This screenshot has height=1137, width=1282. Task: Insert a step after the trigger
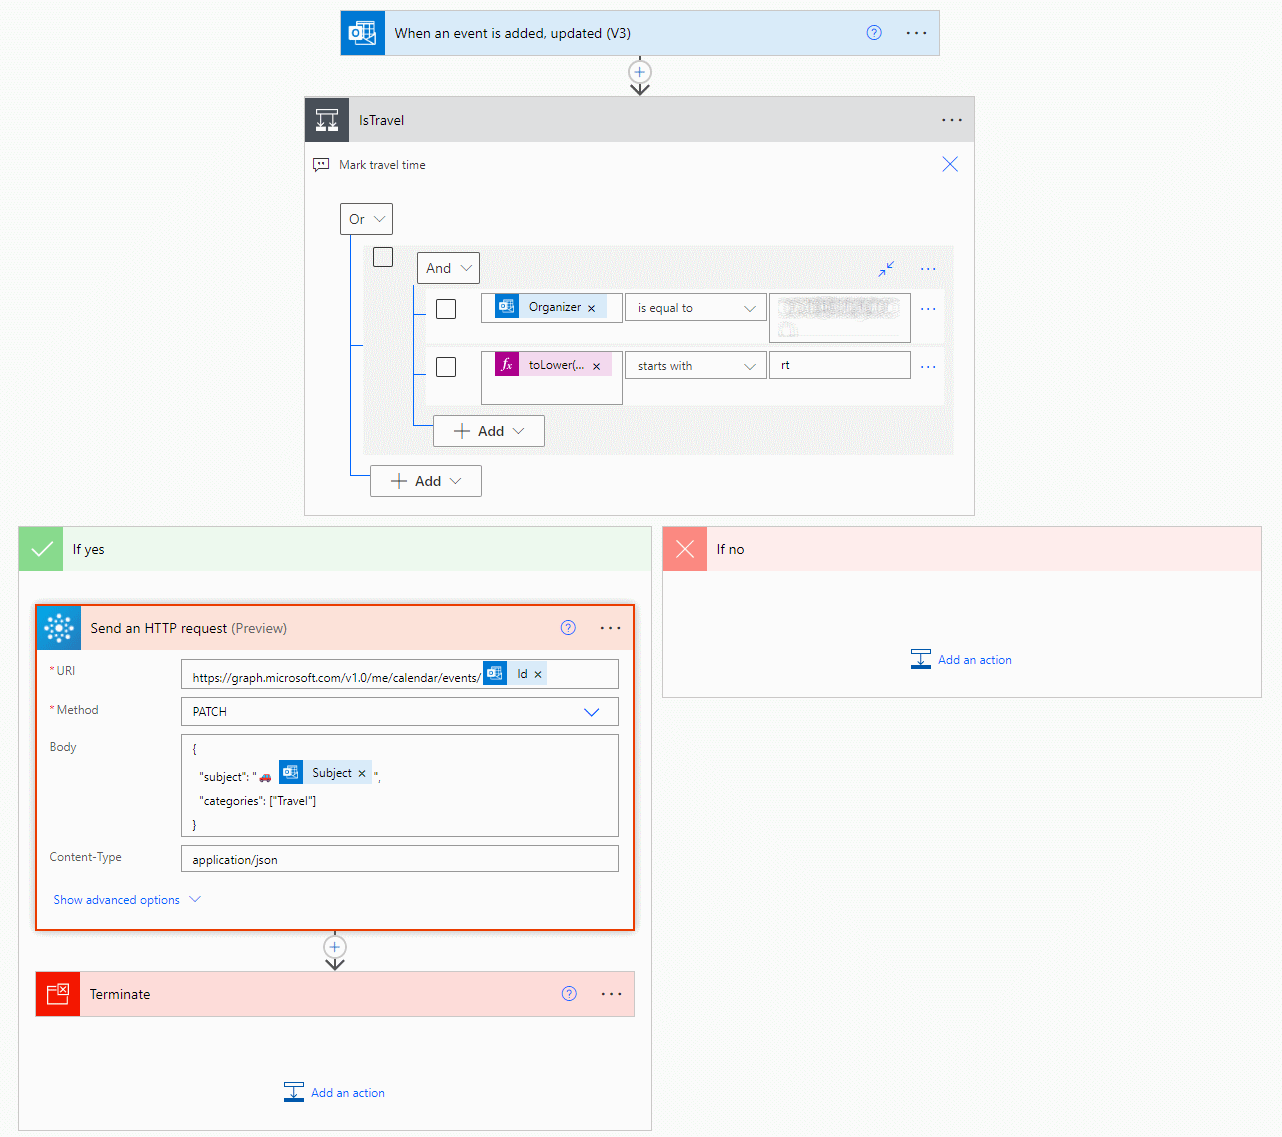click(640, 72)
